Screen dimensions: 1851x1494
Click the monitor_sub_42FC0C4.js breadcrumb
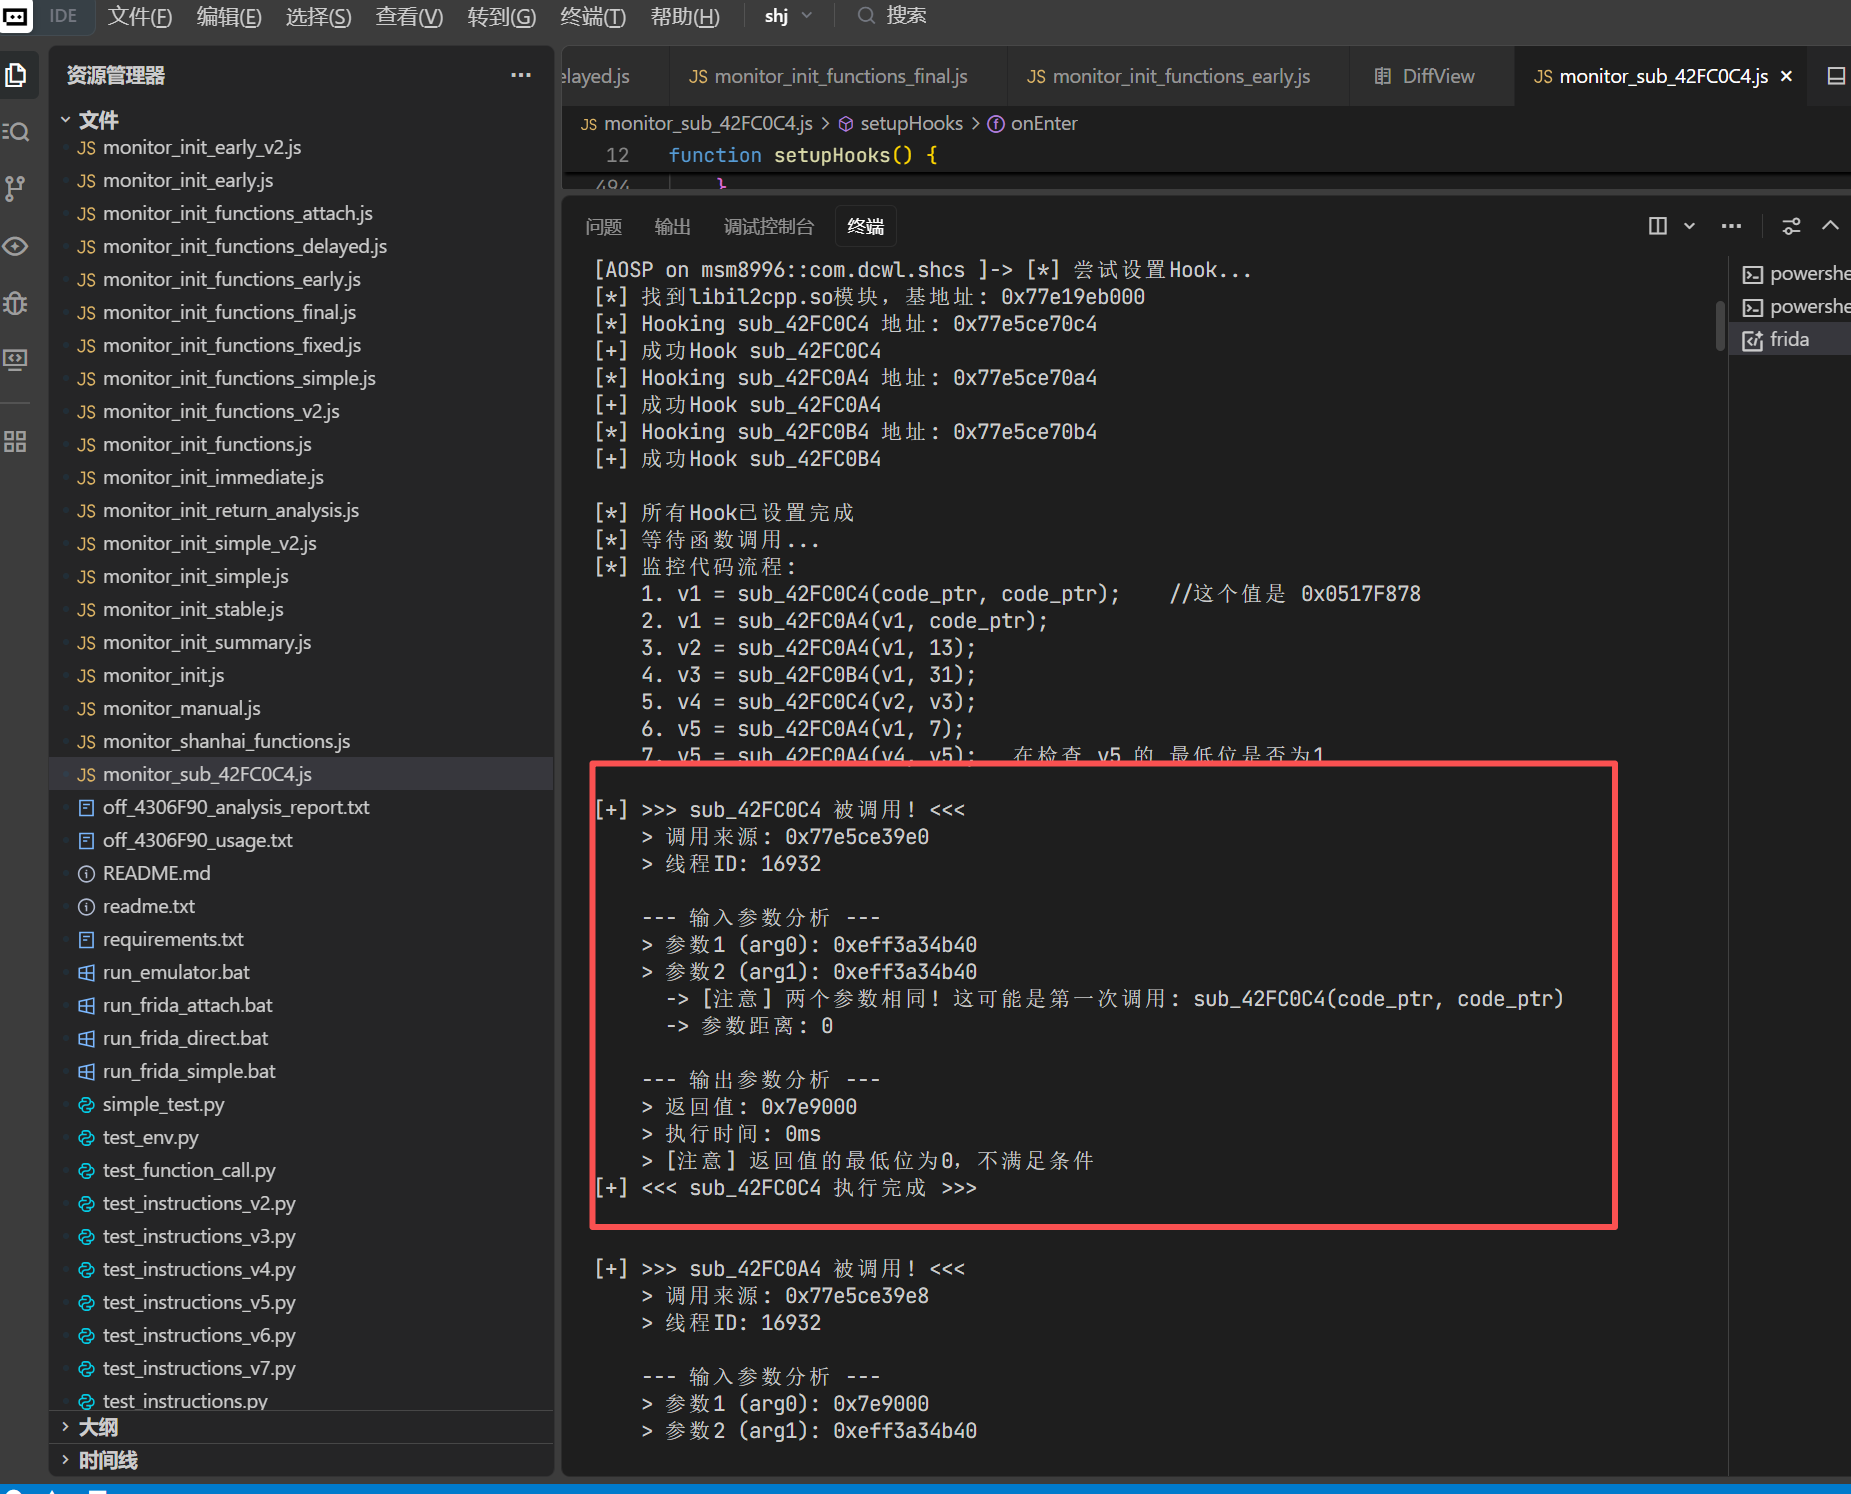(697, 123)
